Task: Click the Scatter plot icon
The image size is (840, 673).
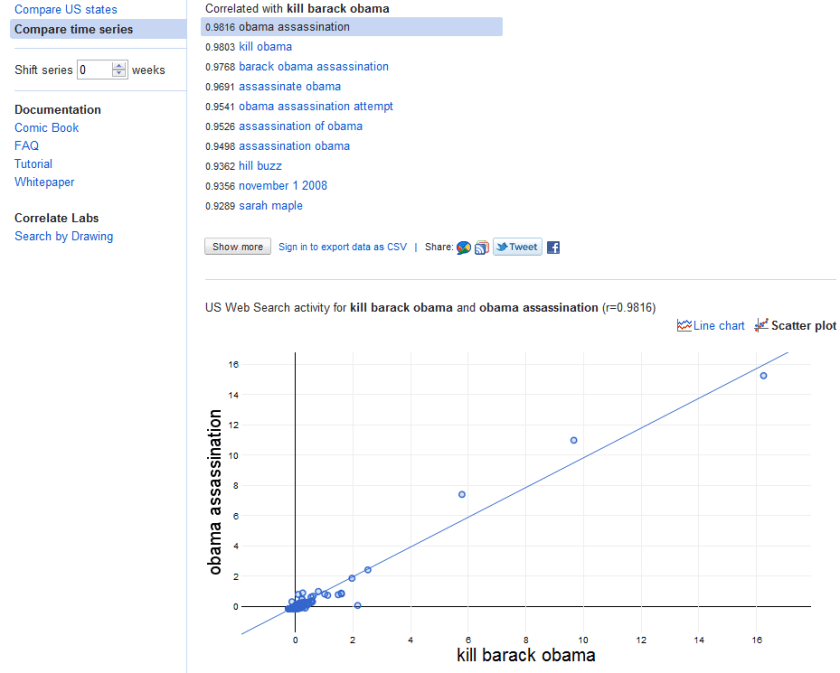Action: tap(762, 326)
